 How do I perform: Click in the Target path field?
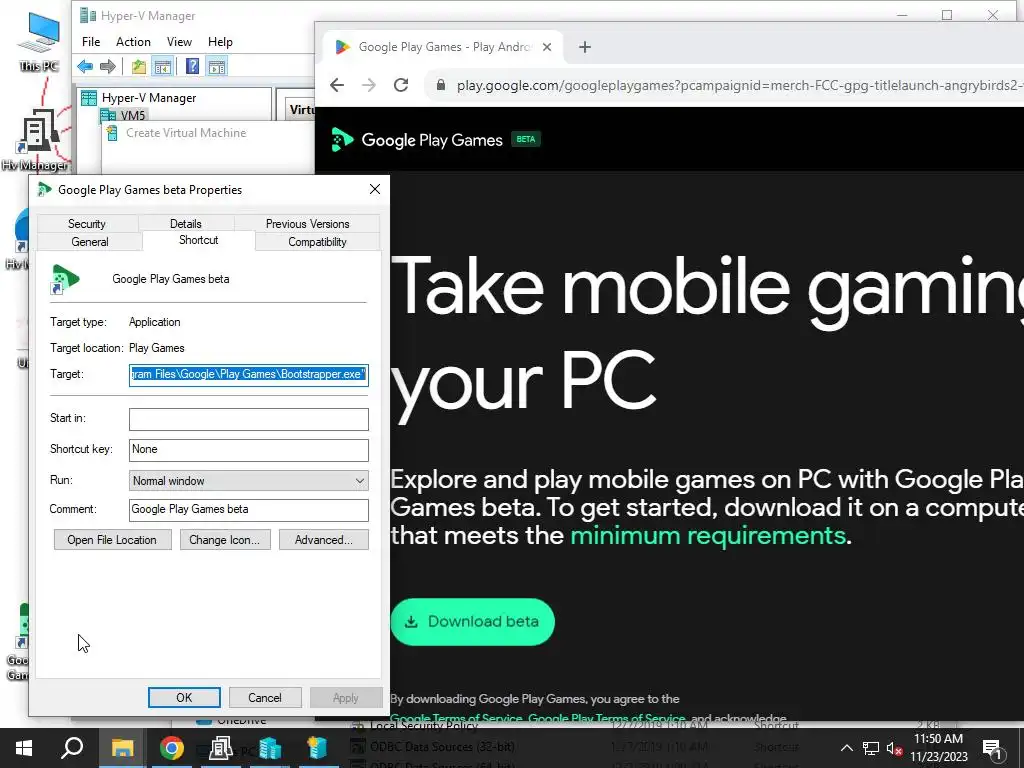[x=249, y=375]
